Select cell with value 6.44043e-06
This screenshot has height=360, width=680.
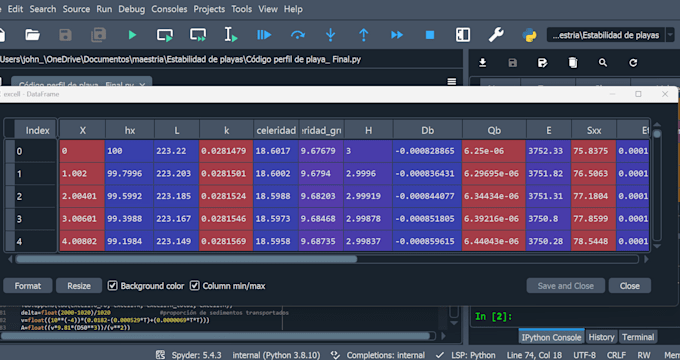(x=494, y=241)
